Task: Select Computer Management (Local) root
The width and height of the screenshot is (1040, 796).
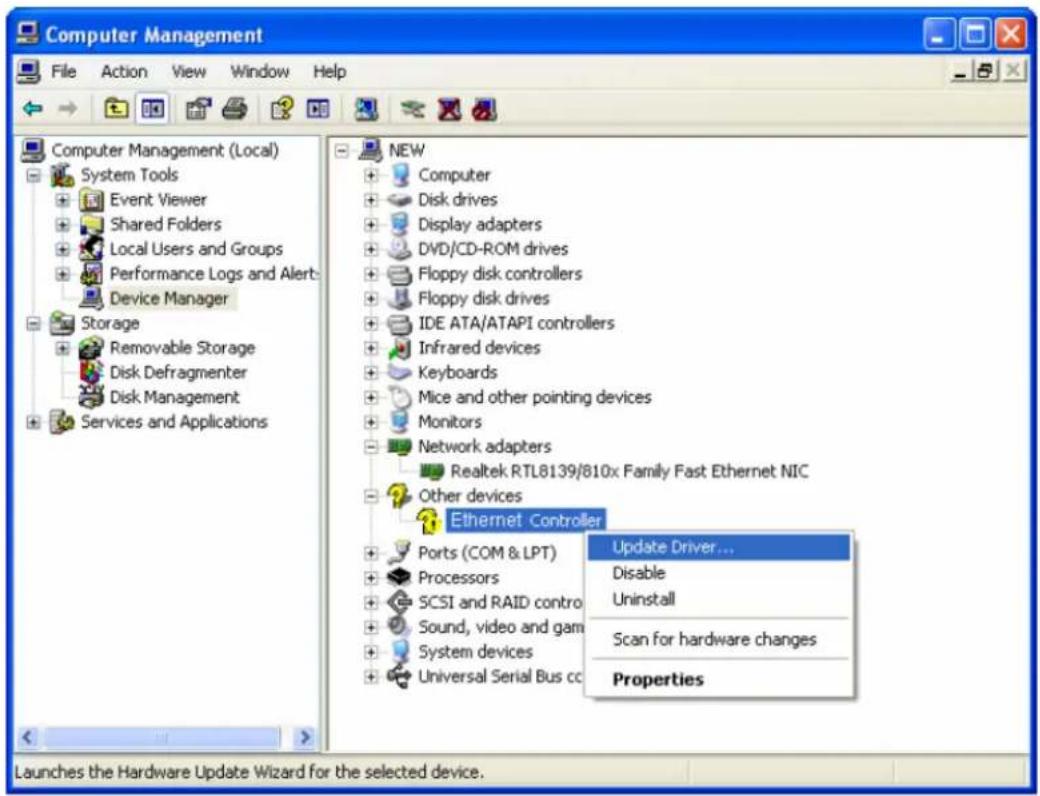Action: pos(164,151)
